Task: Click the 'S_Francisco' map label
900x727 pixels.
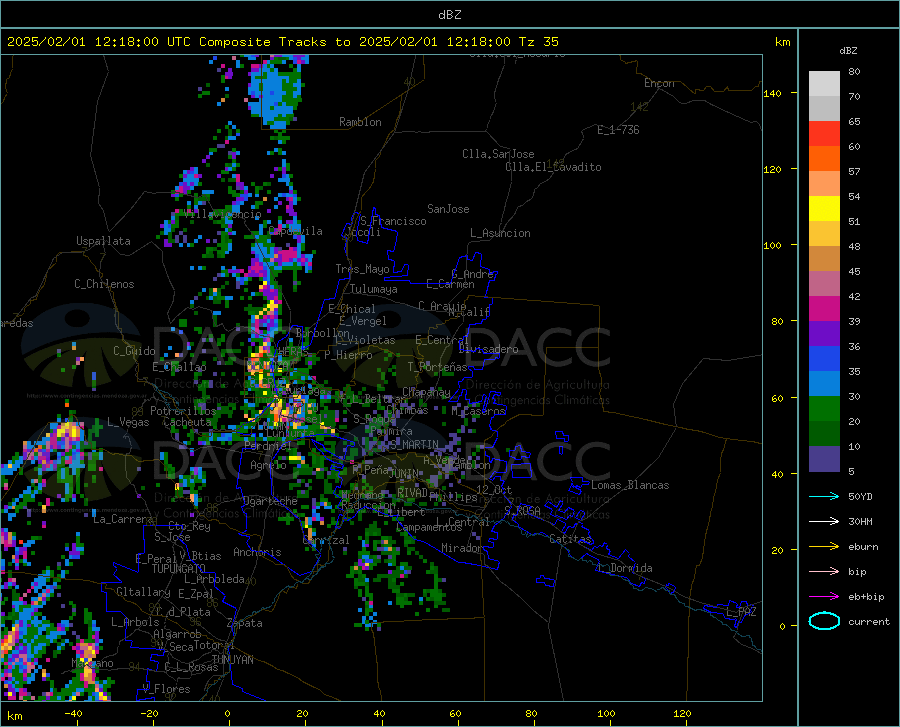Action: 393,221
